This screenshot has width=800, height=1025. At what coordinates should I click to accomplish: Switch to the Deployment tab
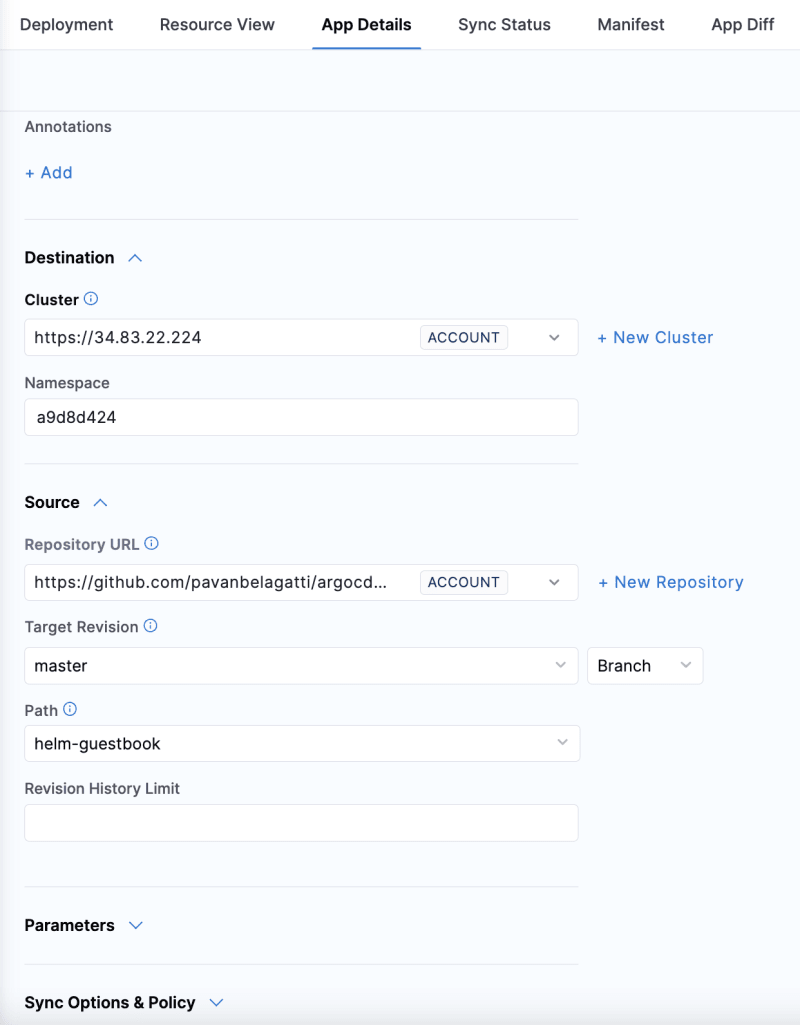[x=67, y=25]
